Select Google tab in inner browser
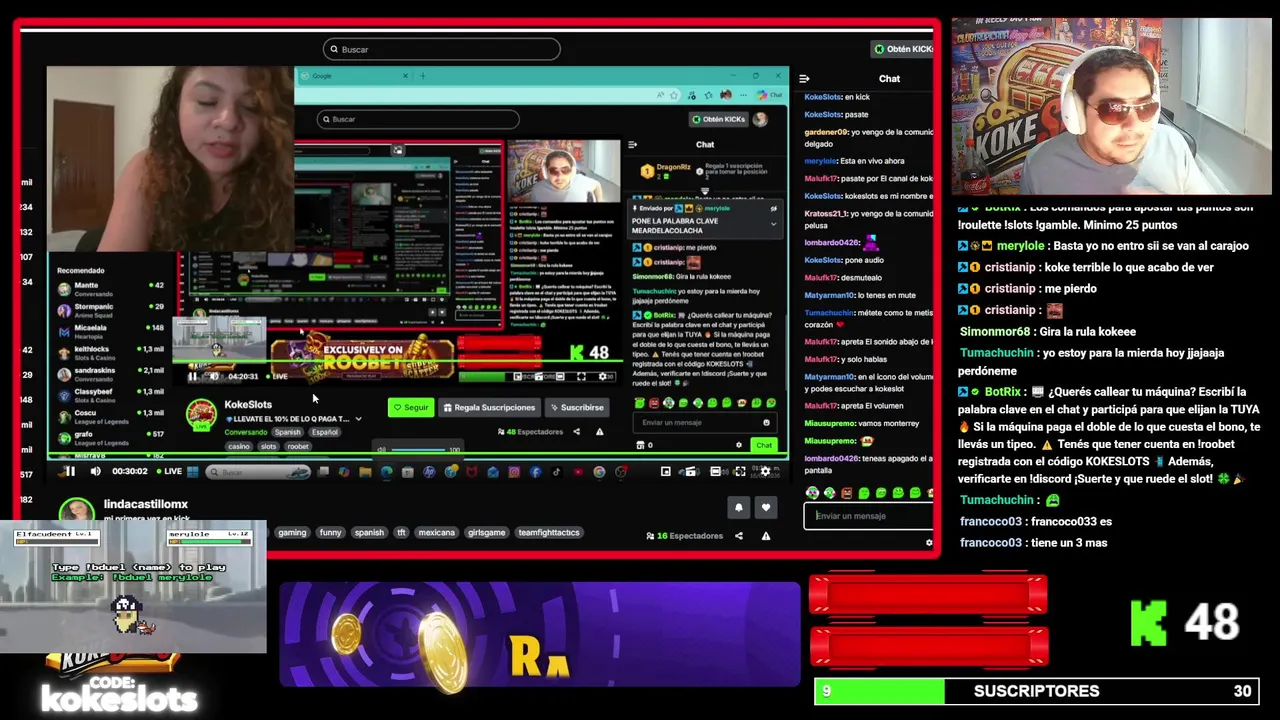Viewport: 1280px width, 720px height. (x=355, y=76)
